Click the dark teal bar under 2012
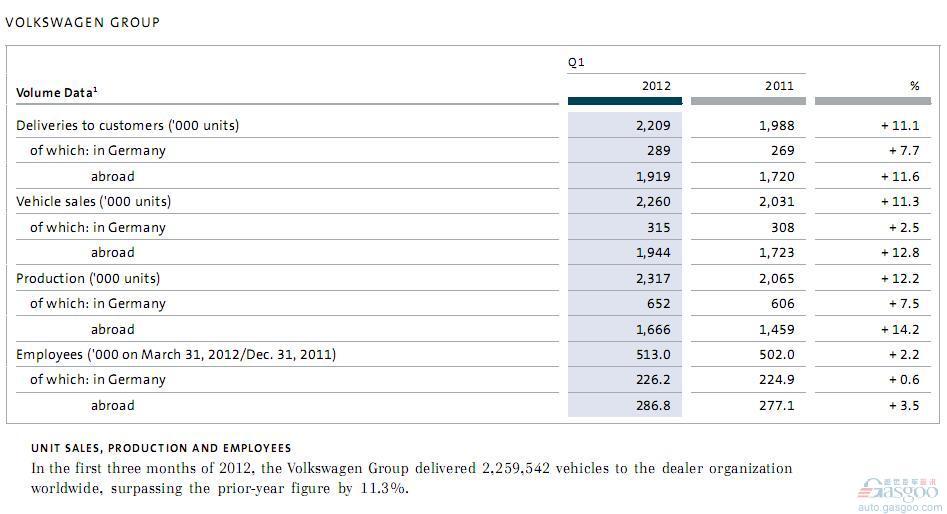This screenshot has height=514, width=947. (x=625, y=101)
